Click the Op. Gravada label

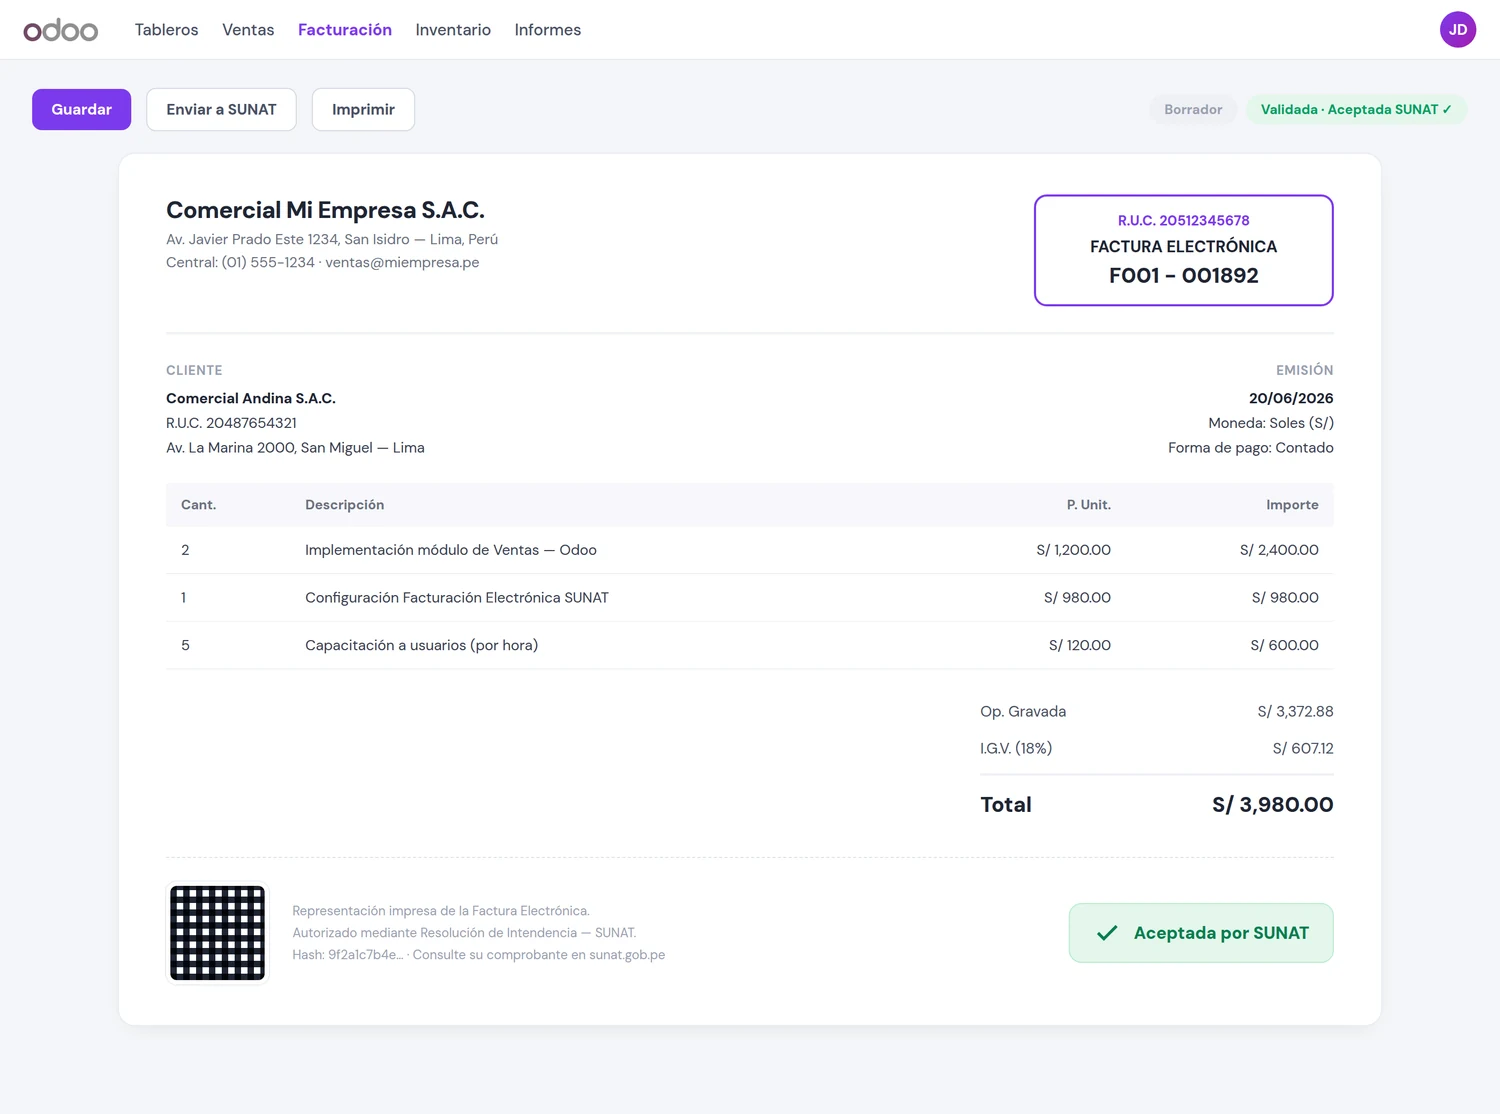pos(1023,712)
